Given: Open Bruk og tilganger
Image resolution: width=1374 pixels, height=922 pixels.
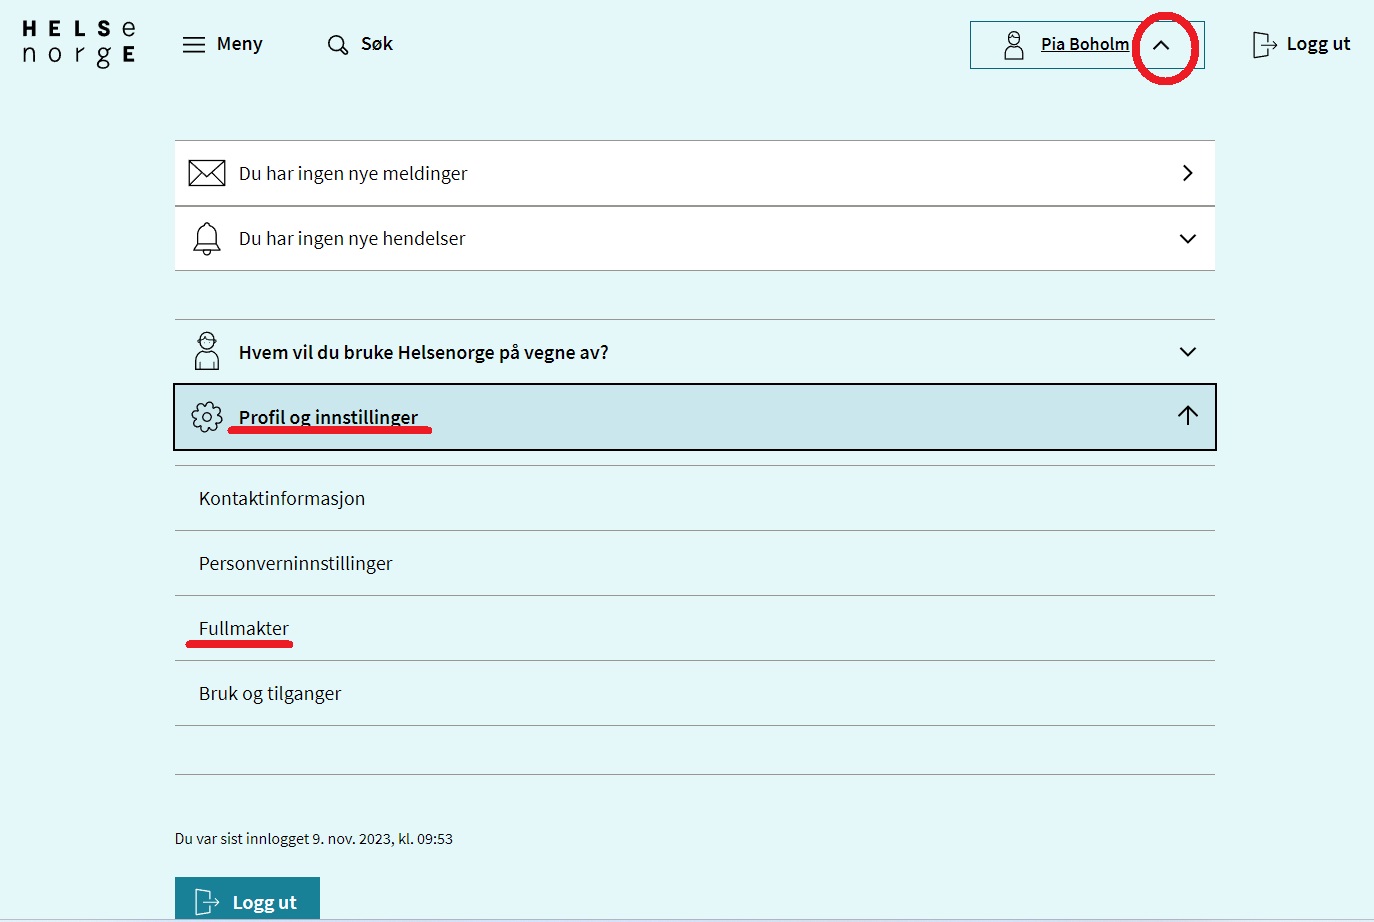Looking at the screenshot, I should (x=270, y=693).
